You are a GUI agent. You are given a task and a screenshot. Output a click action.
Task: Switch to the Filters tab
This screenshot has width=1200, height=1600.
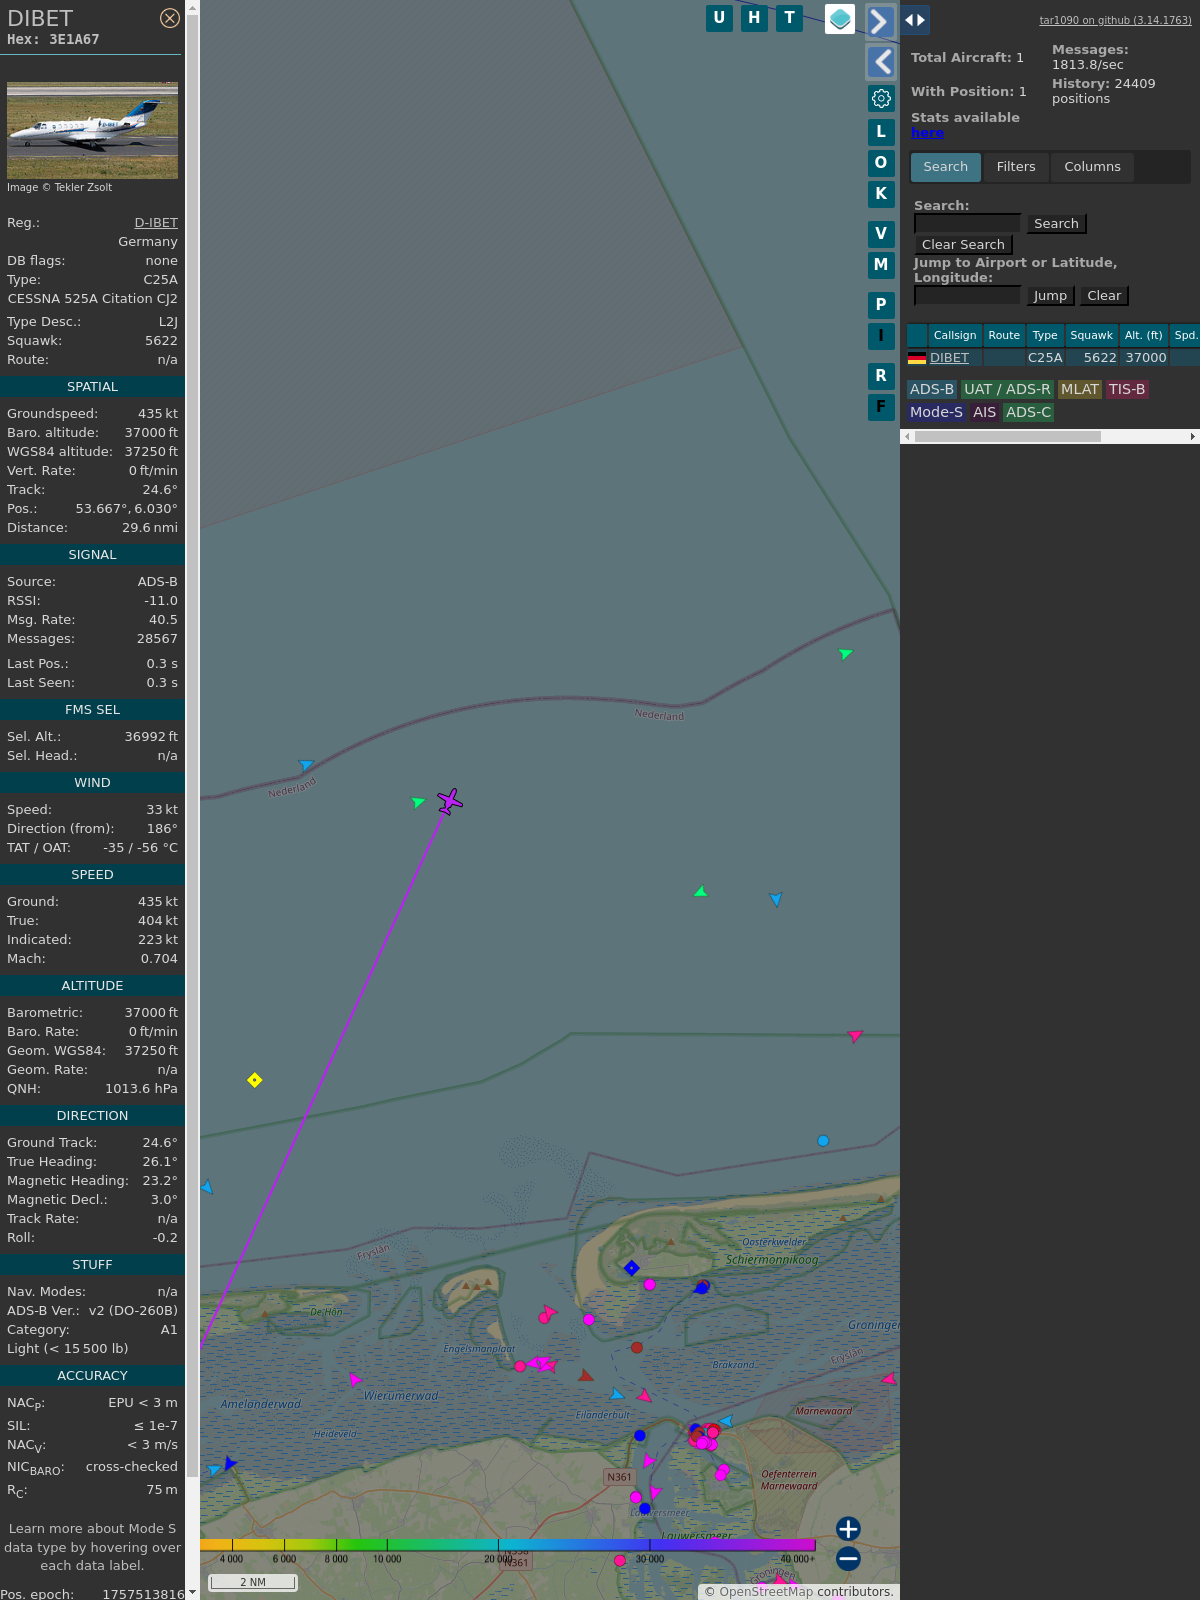(x=1015, y=167)
